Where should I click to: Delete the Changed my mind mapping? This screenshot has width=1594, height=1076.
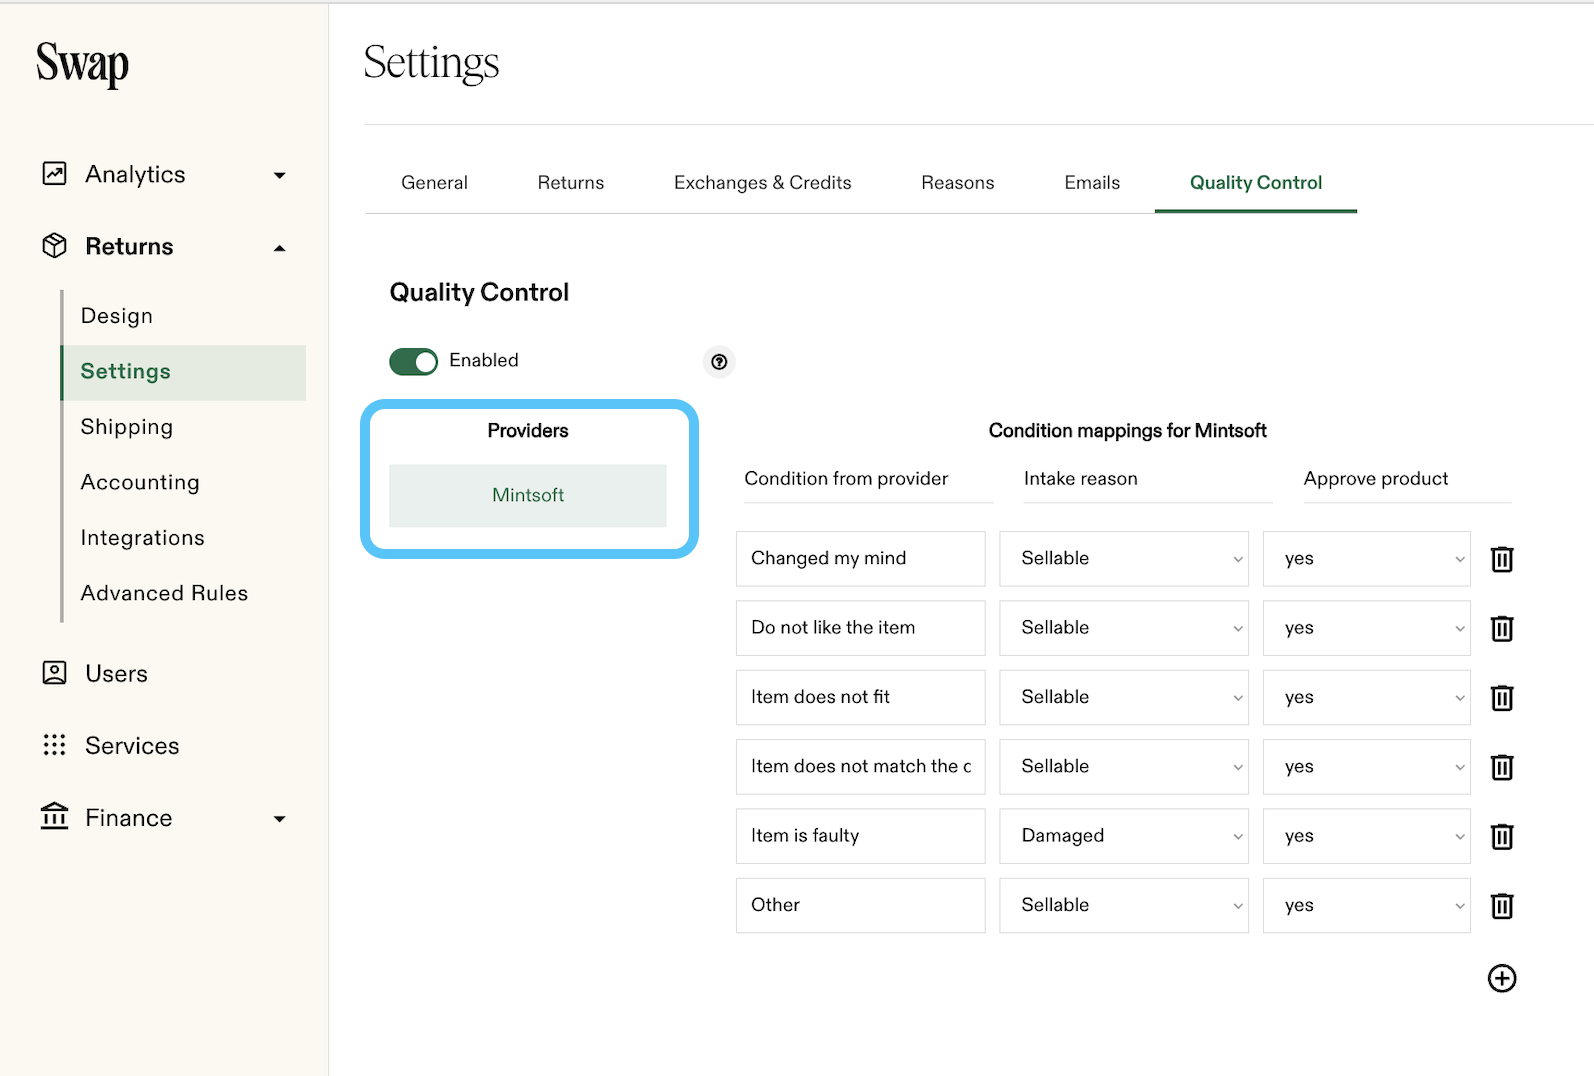click(x=1502, y=559)
